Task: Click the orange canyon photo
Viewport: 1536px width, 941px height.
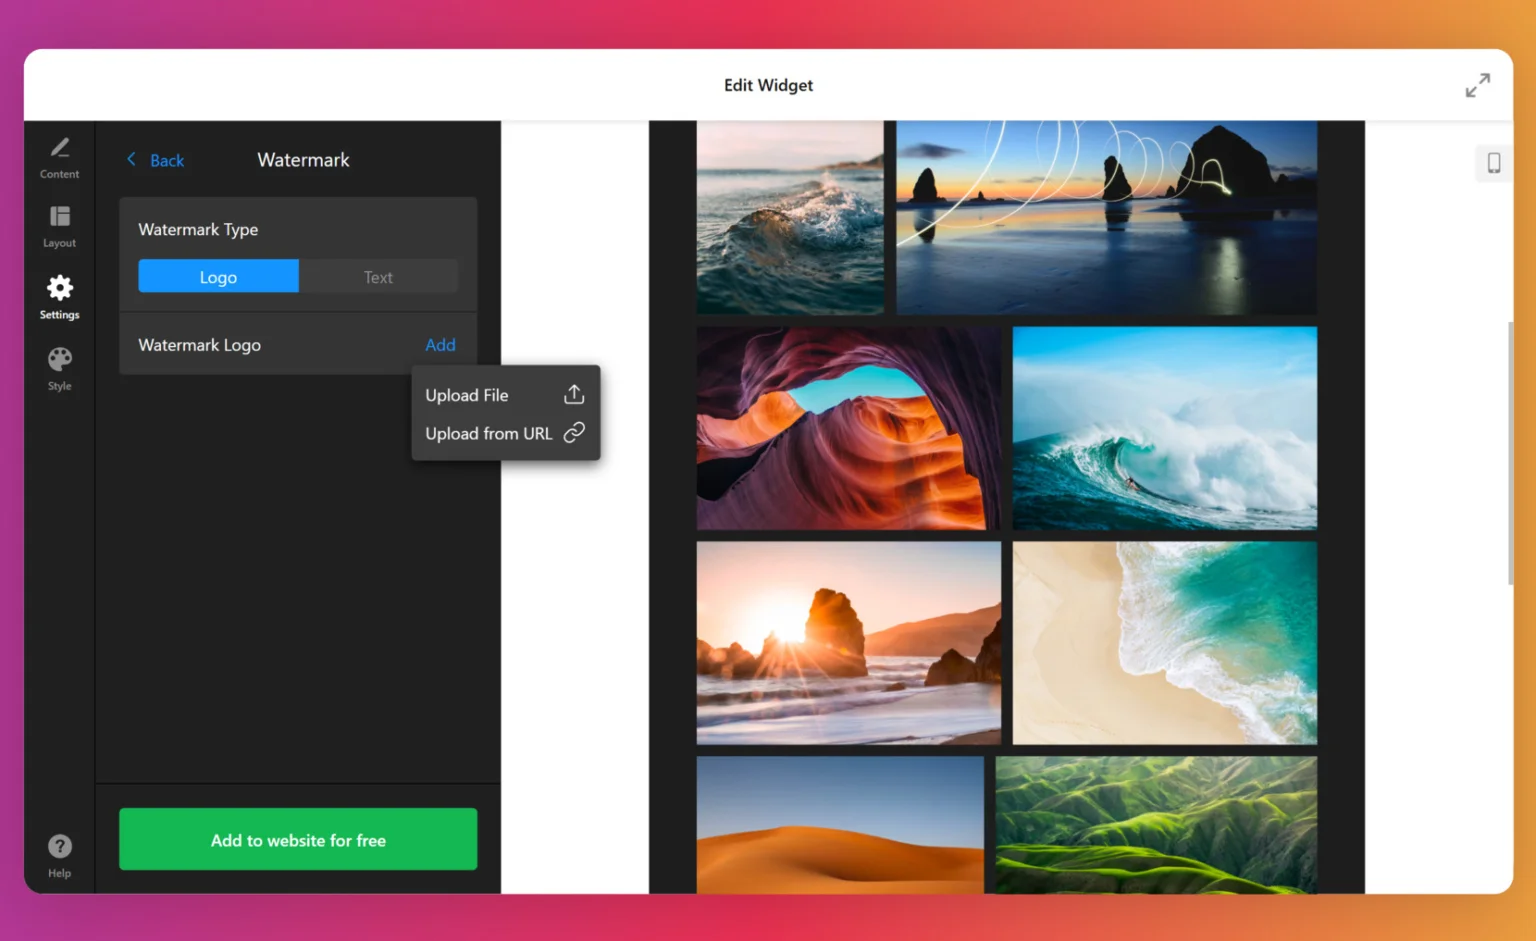Action: click(848, 428)
